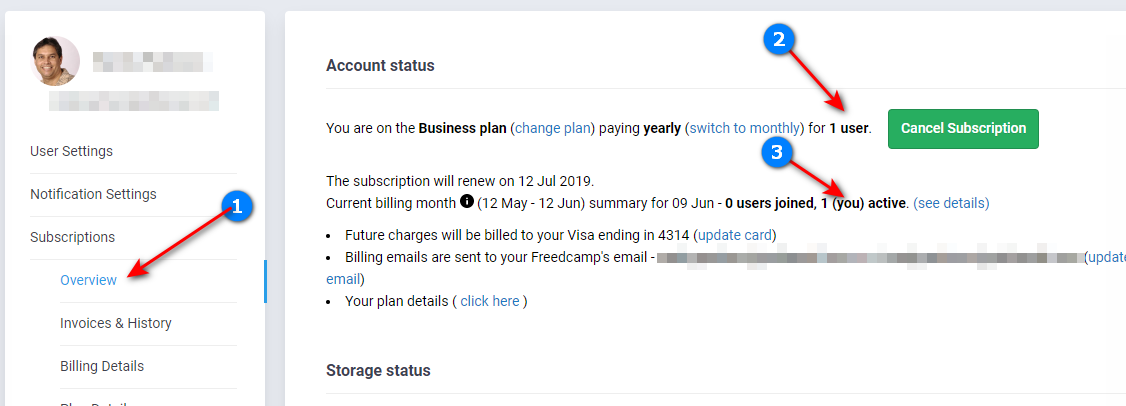Screen dimensions: 1126x406
Task: Expand the Subscriptions section
Action: [x=72, y=237]
